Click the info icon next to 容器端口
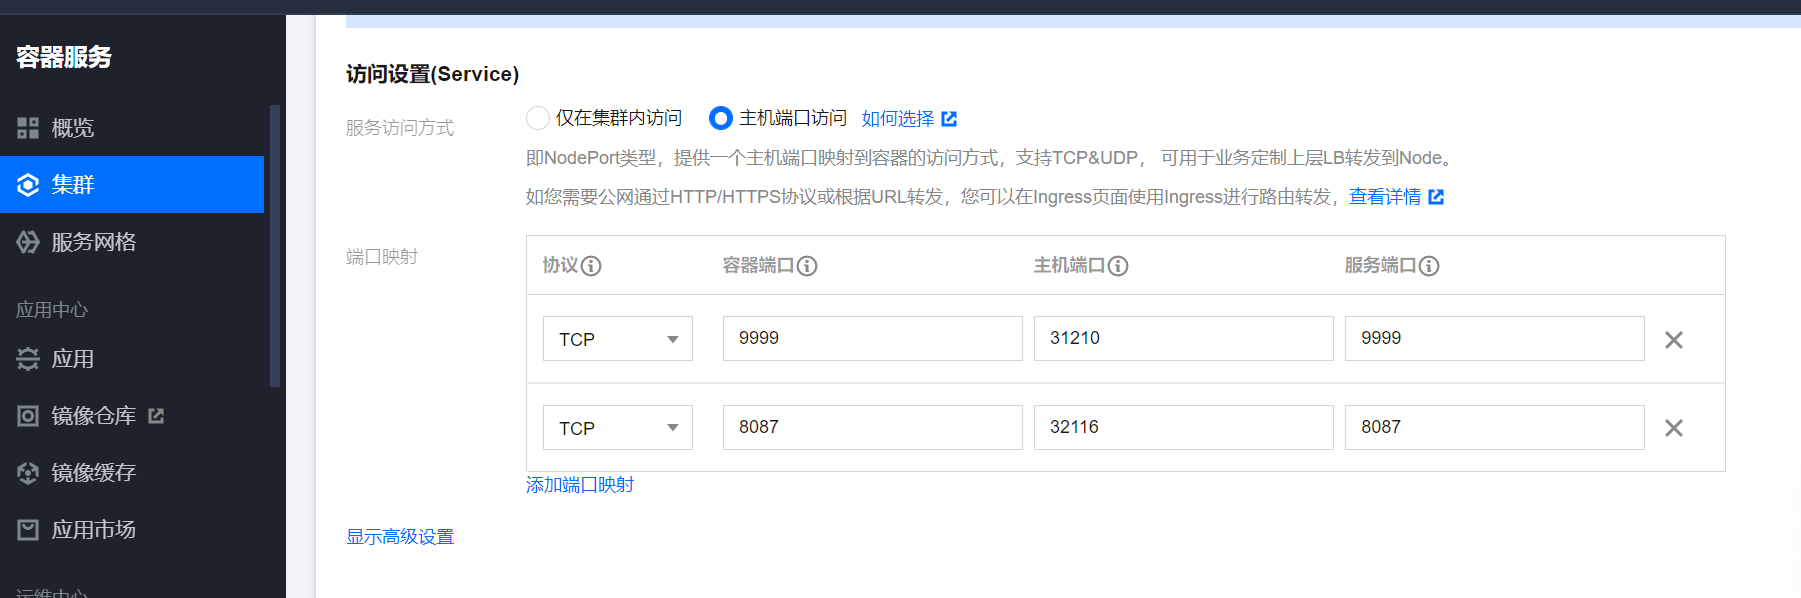This screenshot has height=598, width=1801. (807, 266)
